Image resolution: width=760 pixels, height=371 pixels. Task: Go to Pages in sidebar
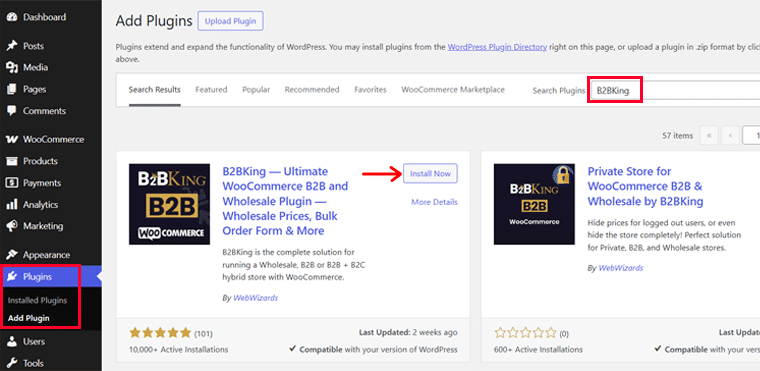(x=35, y=89)
